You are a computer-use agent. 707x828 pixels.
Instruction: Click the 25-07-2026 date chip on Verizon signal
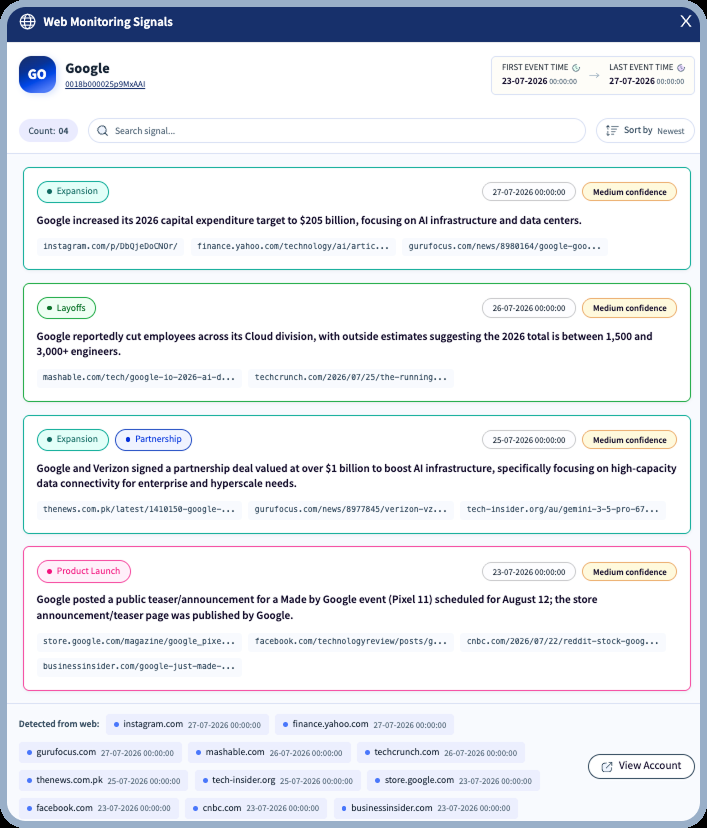(x=529, y=440)
